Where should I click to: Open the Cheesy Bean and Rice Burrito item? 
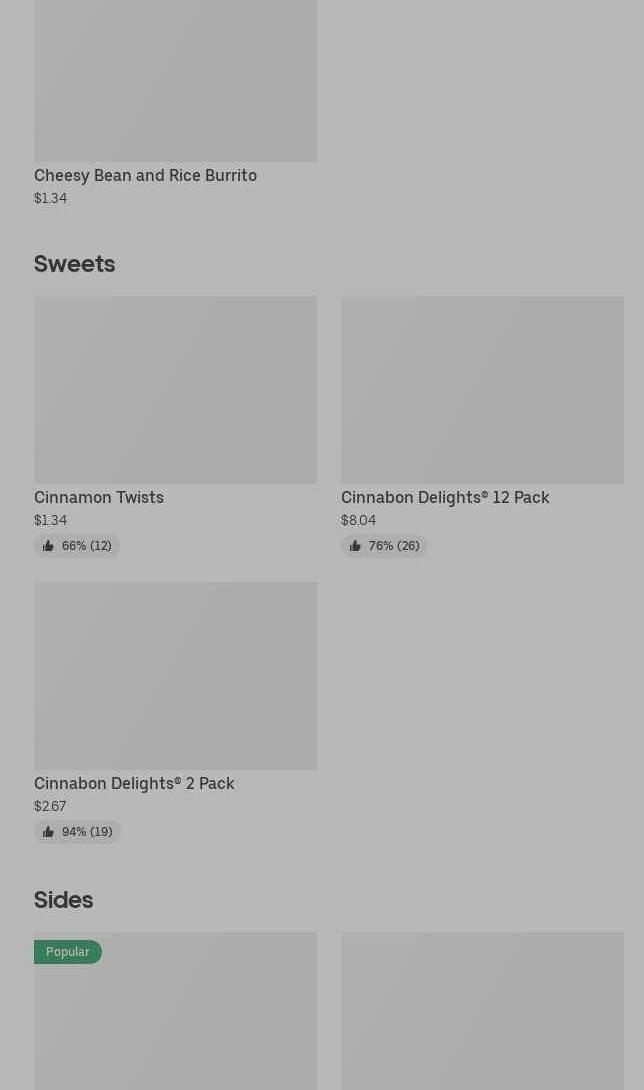click(x=145, y=176)
